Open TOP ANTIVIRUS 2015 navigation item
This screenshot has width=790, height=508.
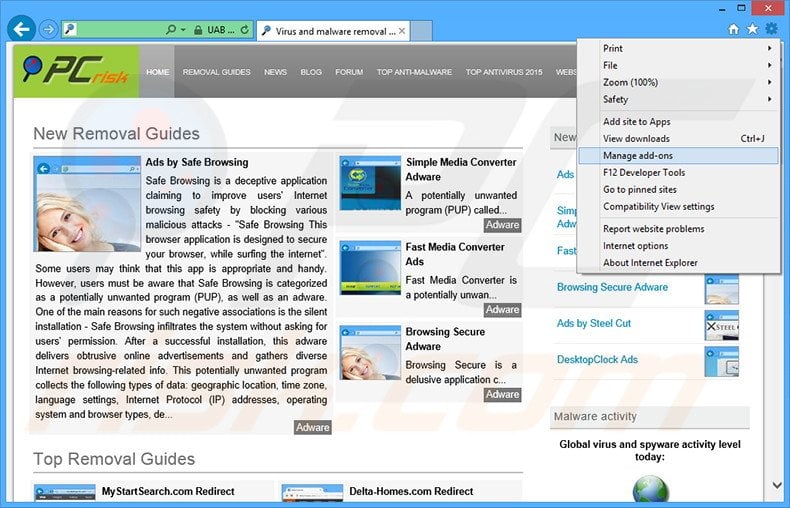coord(504,72)
